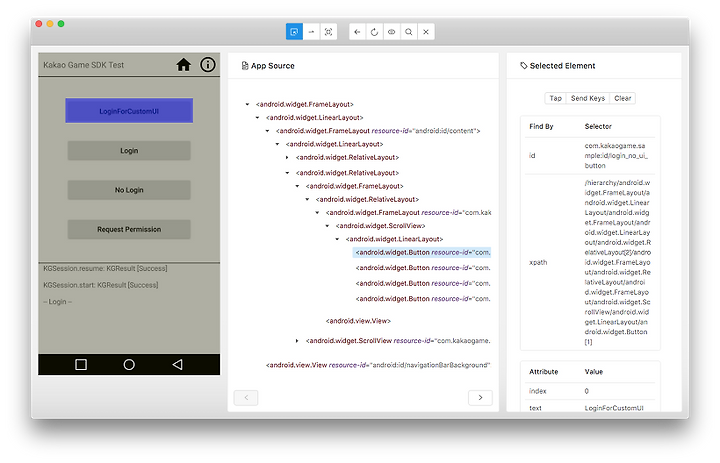
Task: Select the FrameLayout android:id/content row text
Action: point(378,131)
